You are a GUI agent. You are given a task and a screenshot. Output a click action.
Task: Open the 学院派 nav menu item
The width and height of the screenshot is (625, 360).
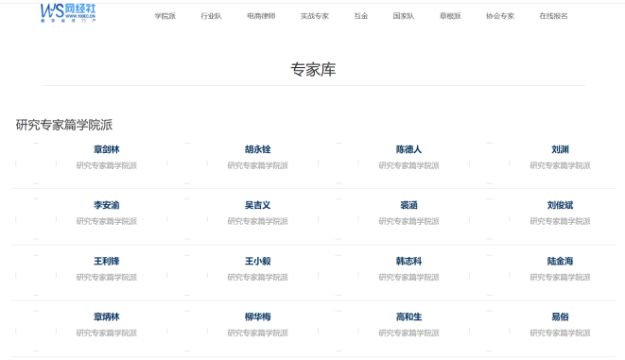[x=165, y=16]
